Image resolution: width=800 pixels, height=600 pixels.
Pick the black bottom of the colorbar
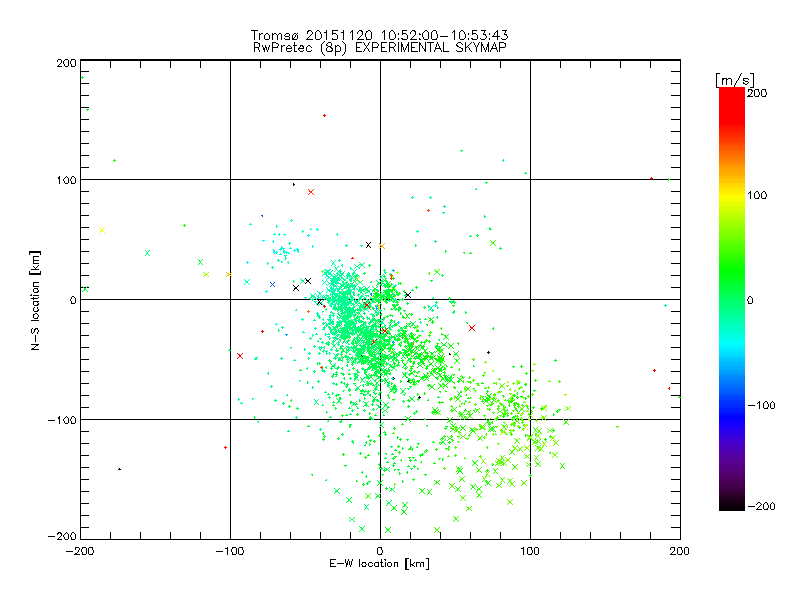[732, 504]
